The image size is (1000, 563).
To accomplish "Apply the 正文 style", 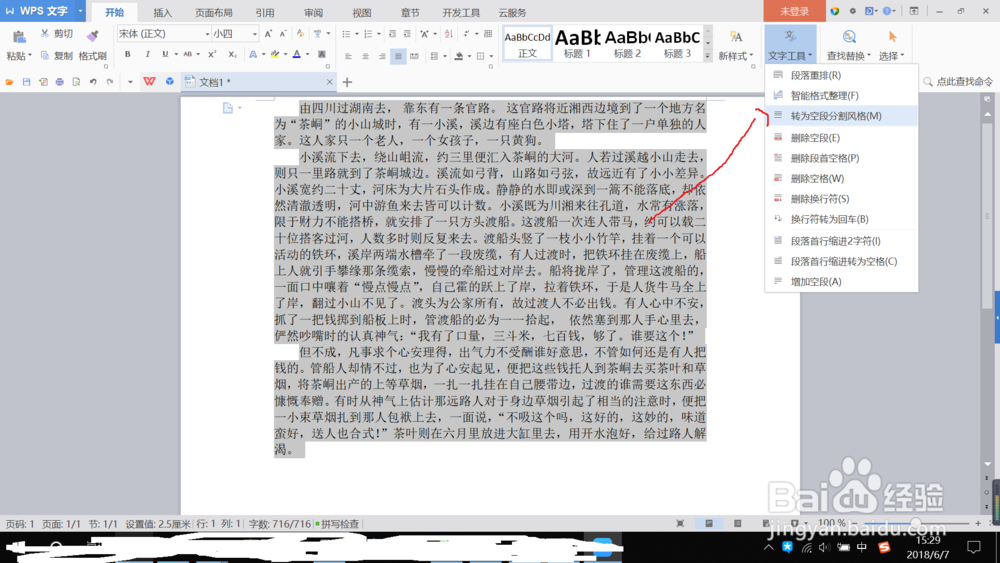I will [527, 43].
